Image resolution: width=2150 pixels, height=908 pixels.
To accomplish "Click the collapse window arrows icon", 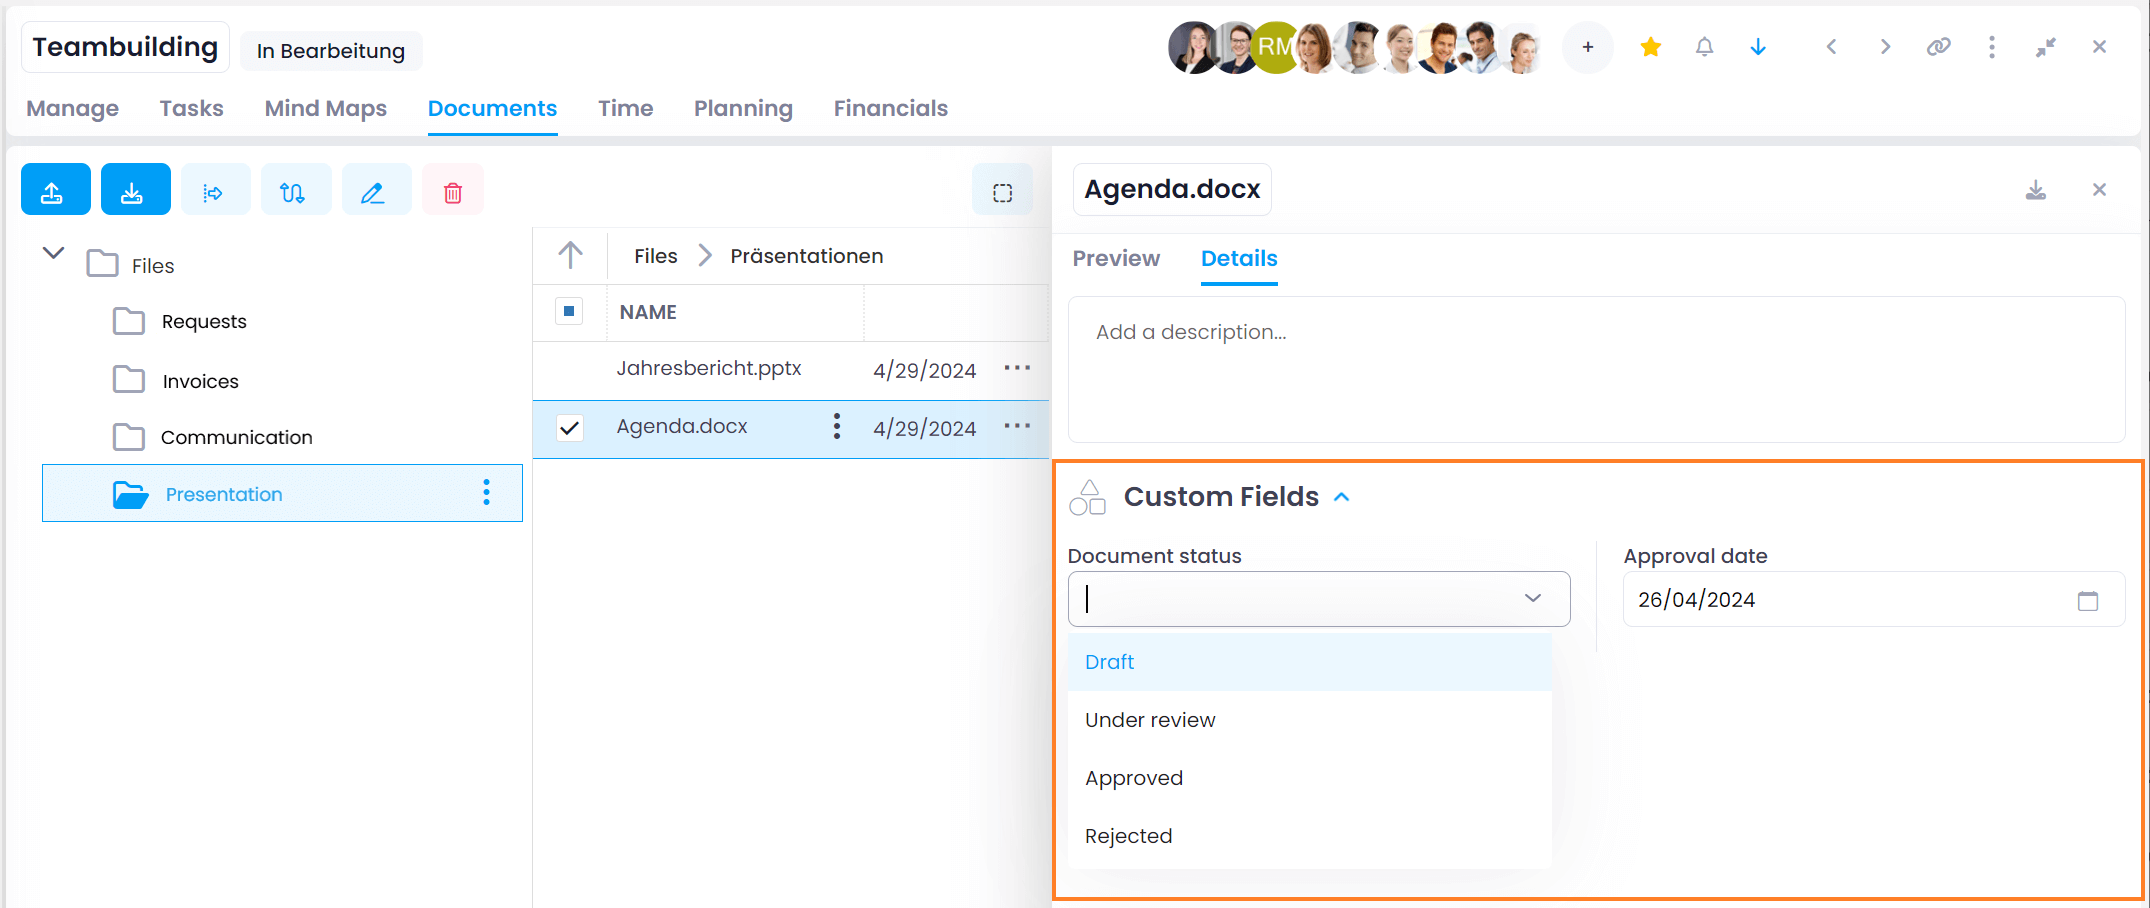I will pyautogui.click(x=2046, y=47).
